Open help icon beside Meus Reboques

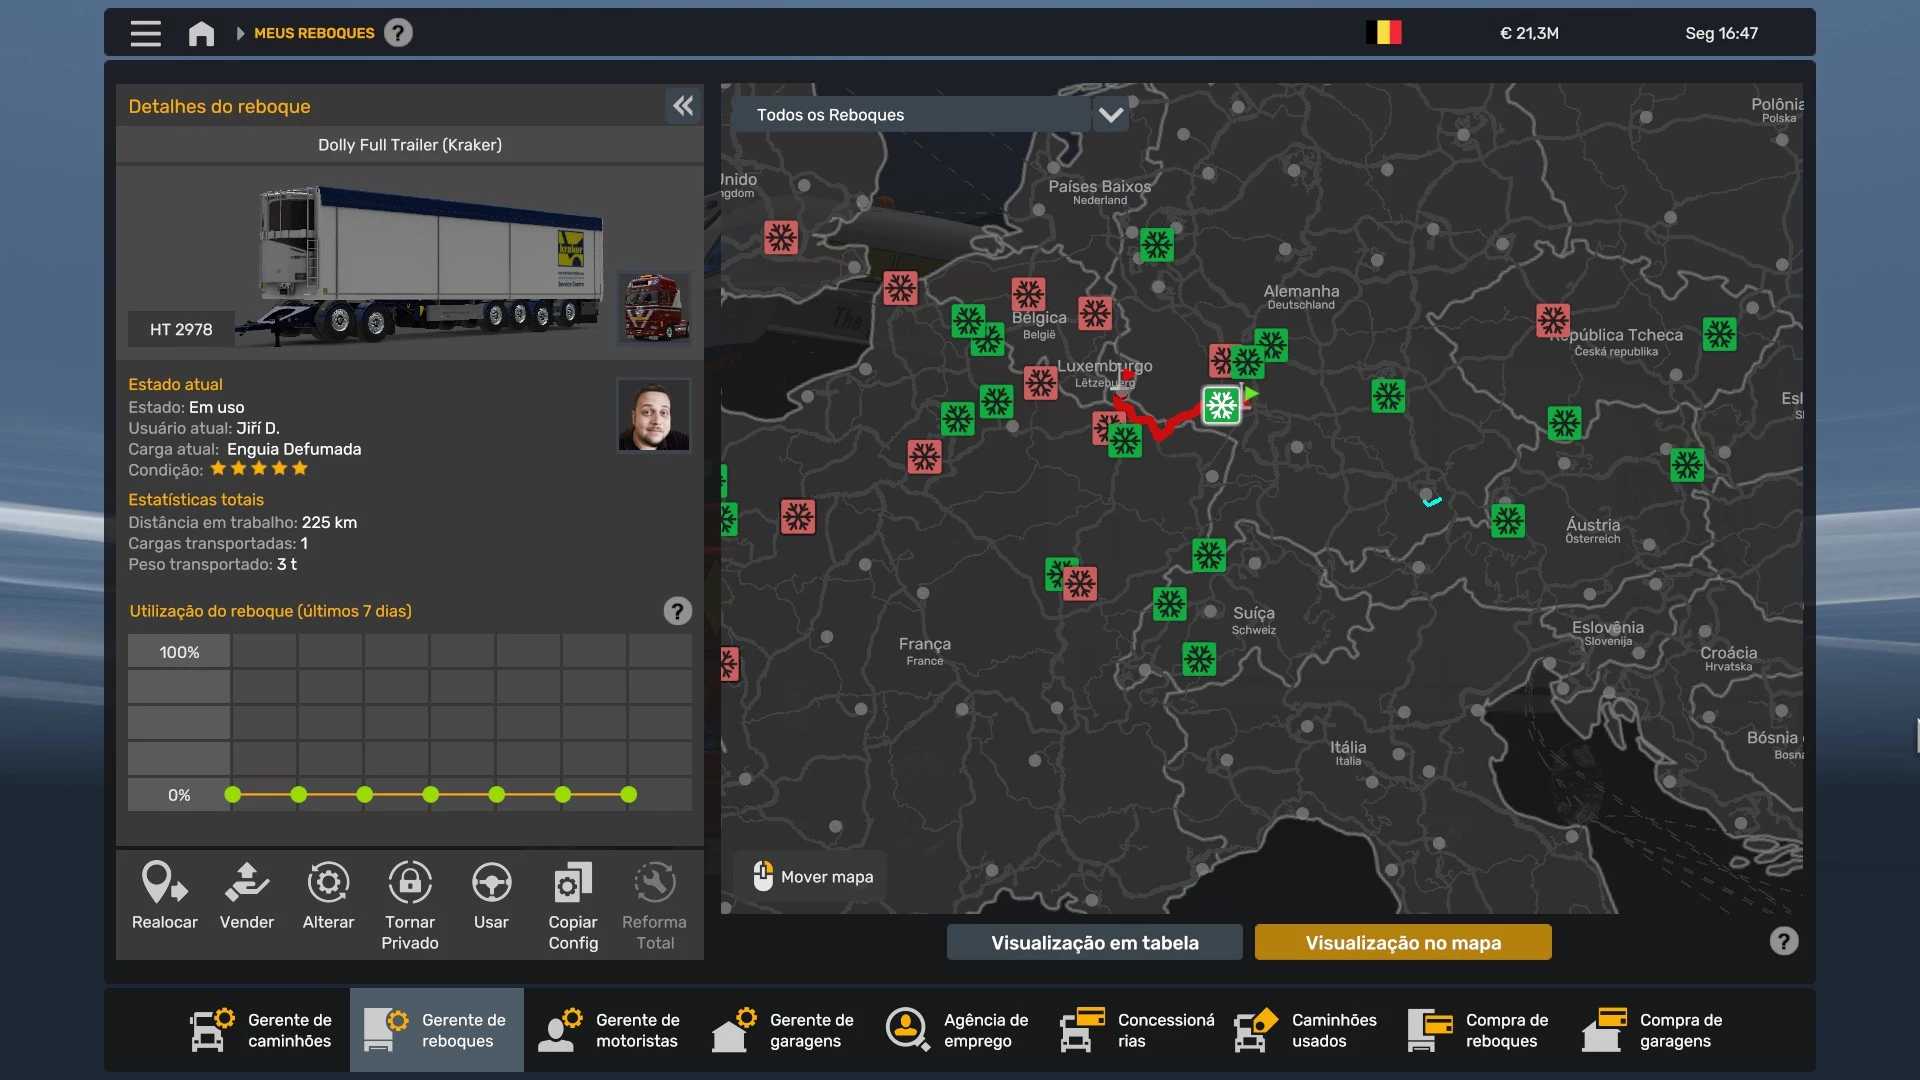398,33
